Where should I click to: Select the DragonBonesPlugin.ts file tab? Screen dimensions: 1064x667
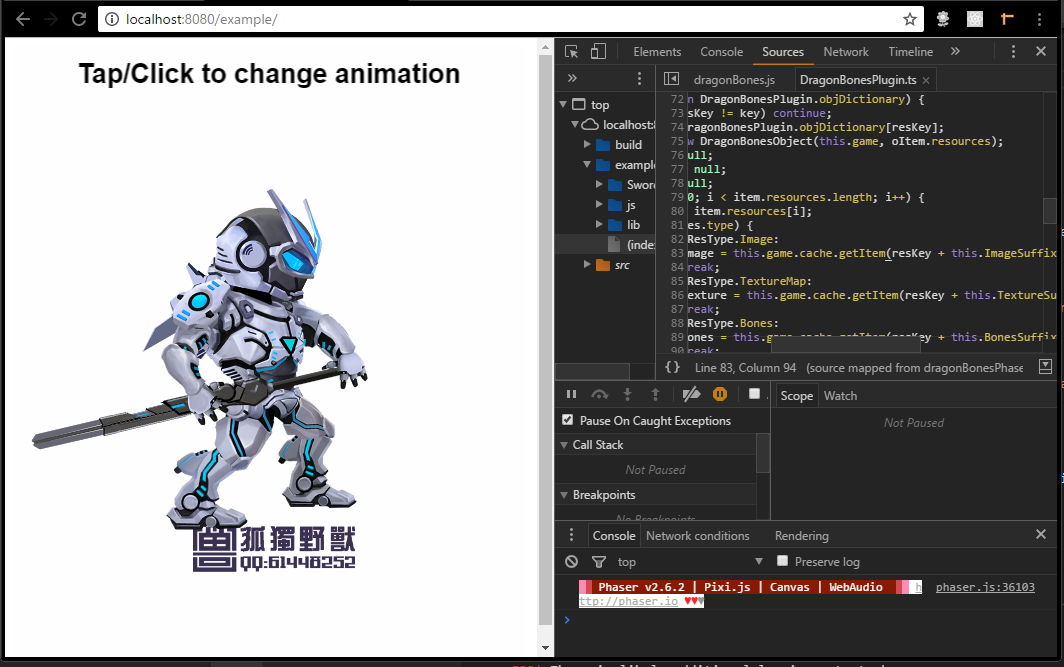(x=858, y=80)
